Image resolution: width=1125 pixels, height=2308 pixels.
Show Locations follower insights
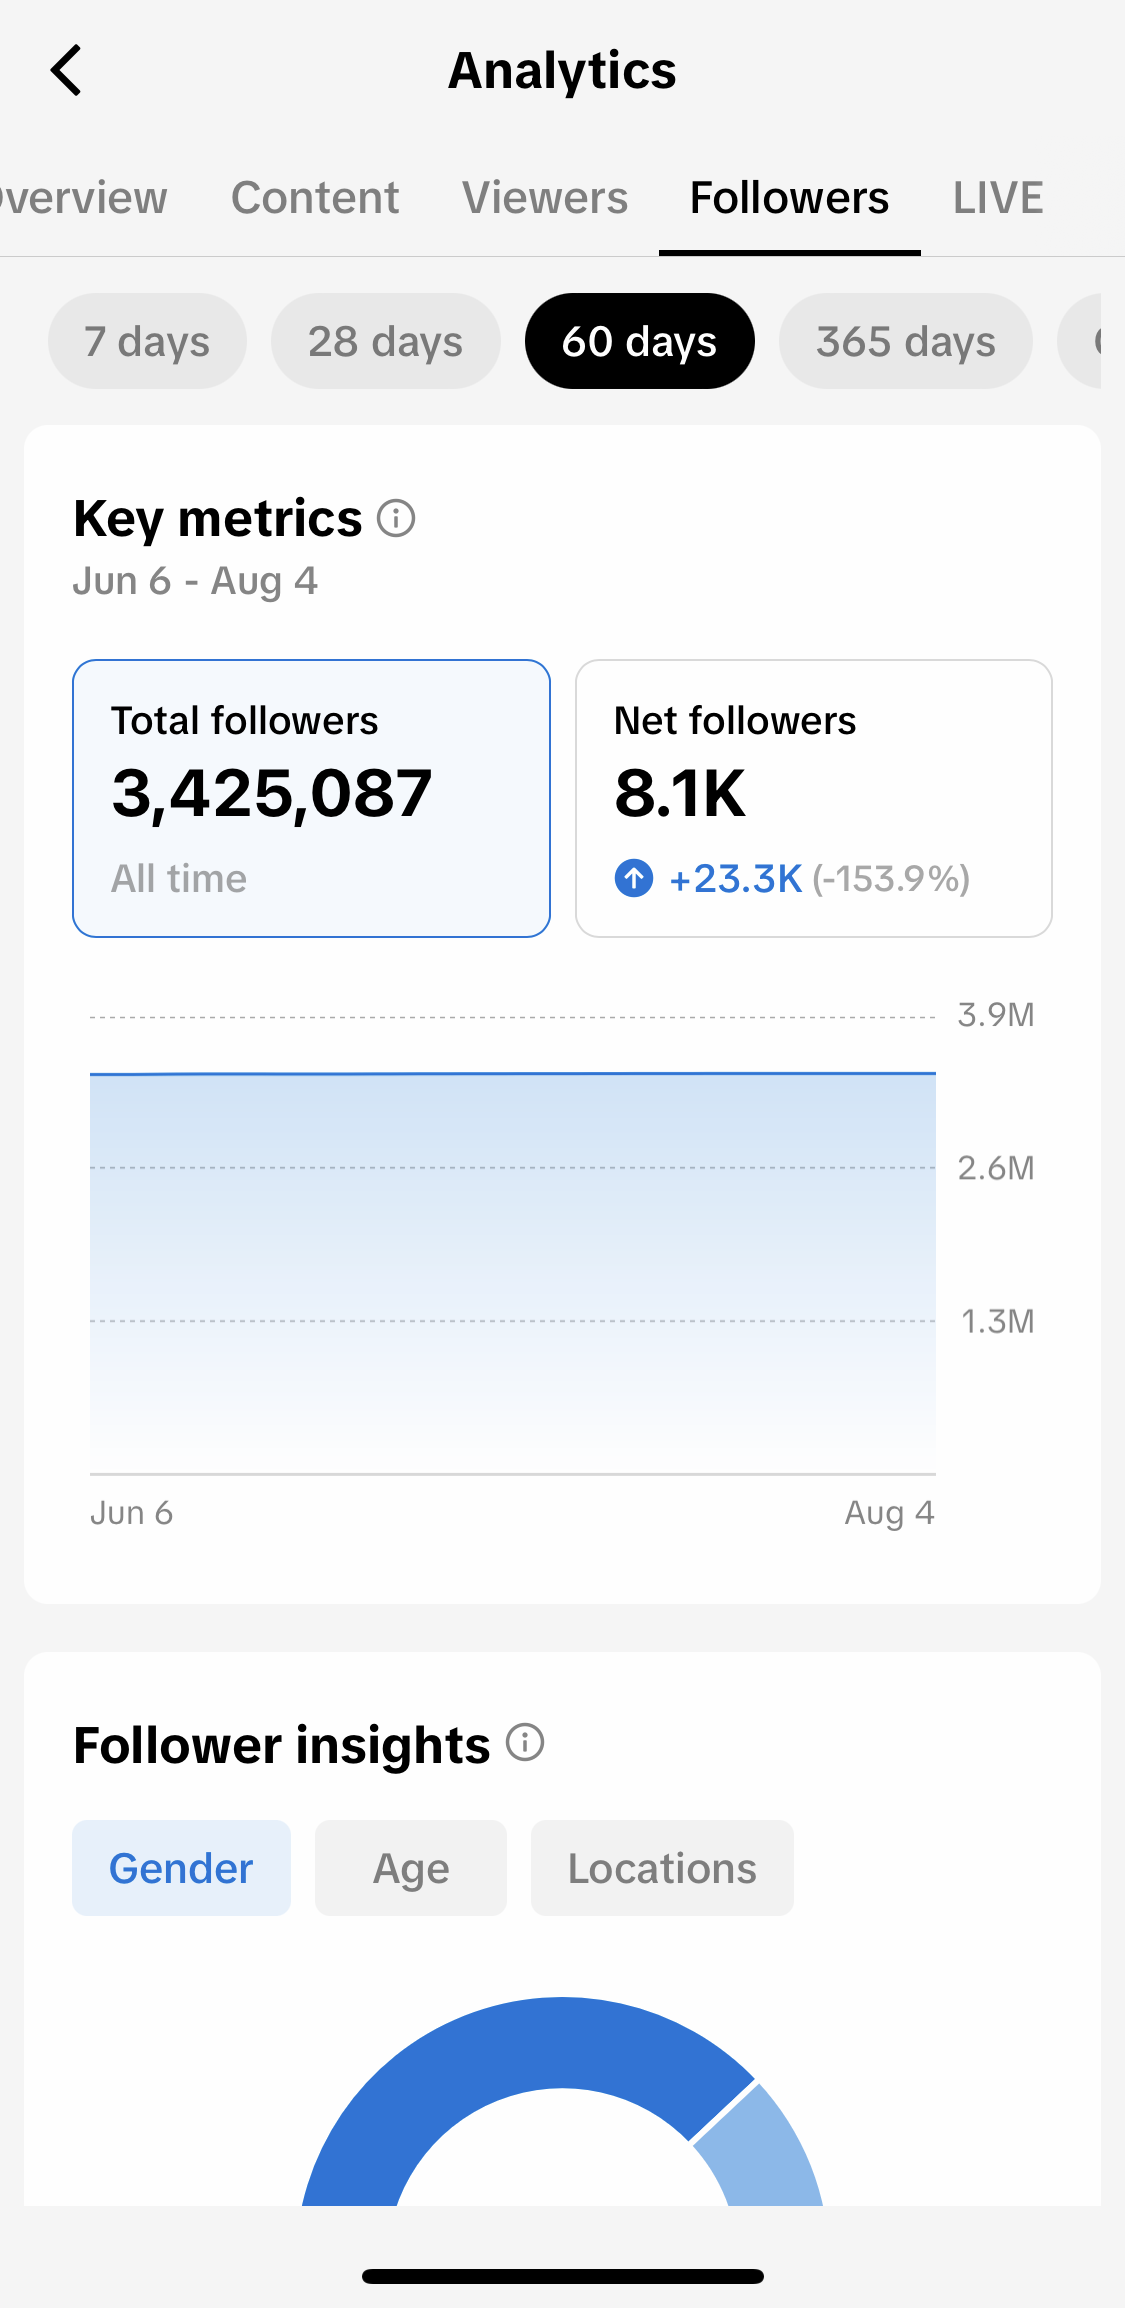point(662,1868)
